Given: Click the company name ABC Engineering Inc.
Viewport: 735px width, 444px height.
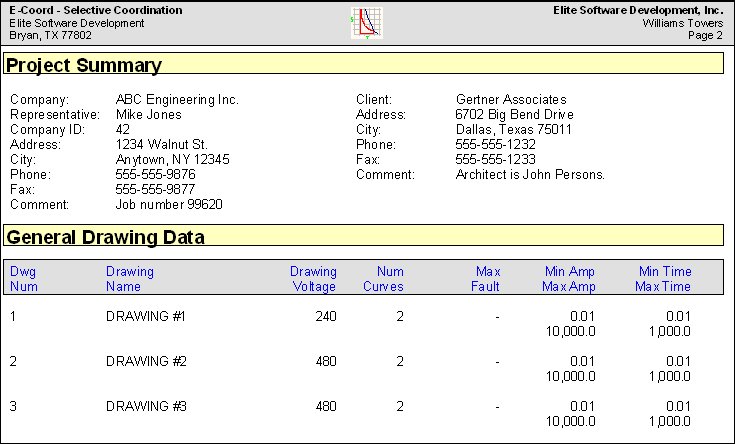Looking at the screenshot, I should click(x=177, y=99).
